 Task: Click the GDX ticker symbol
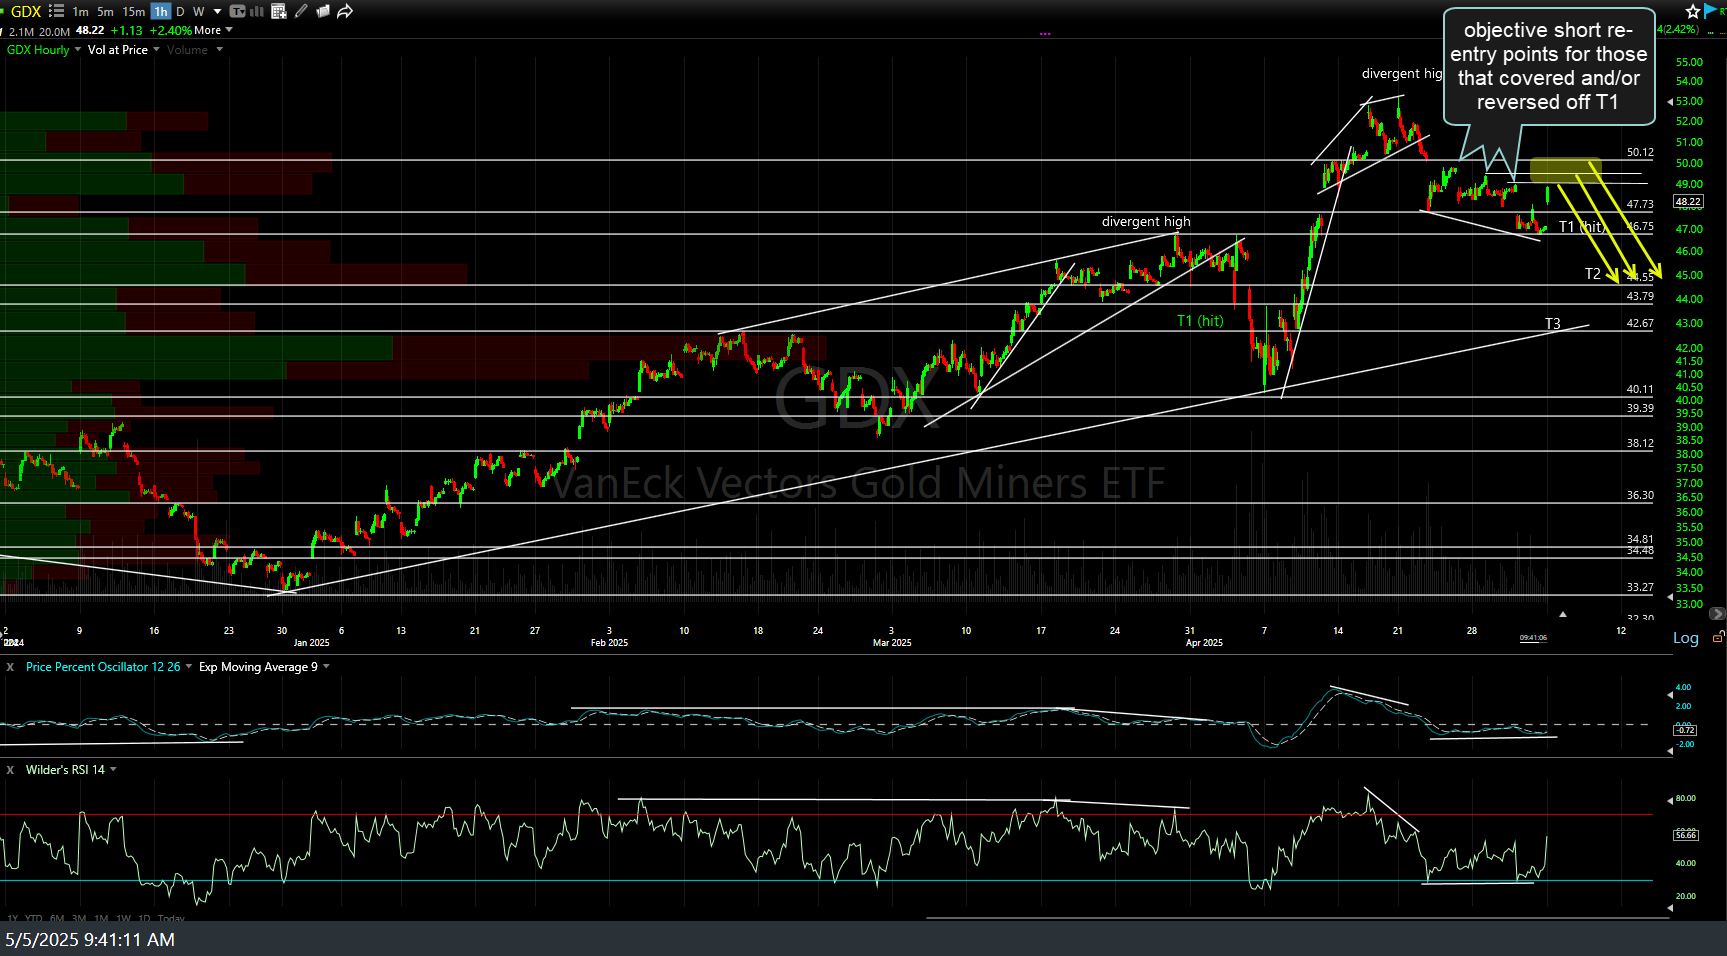(26, 11)
